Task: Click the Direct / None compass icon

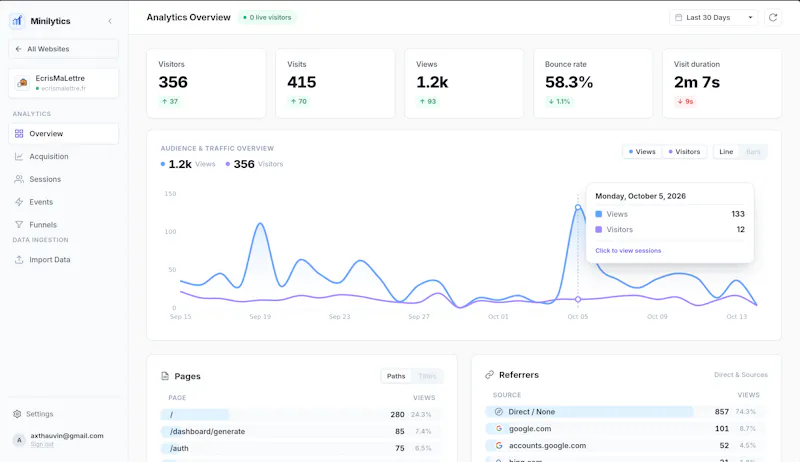Action: point(498,412)
